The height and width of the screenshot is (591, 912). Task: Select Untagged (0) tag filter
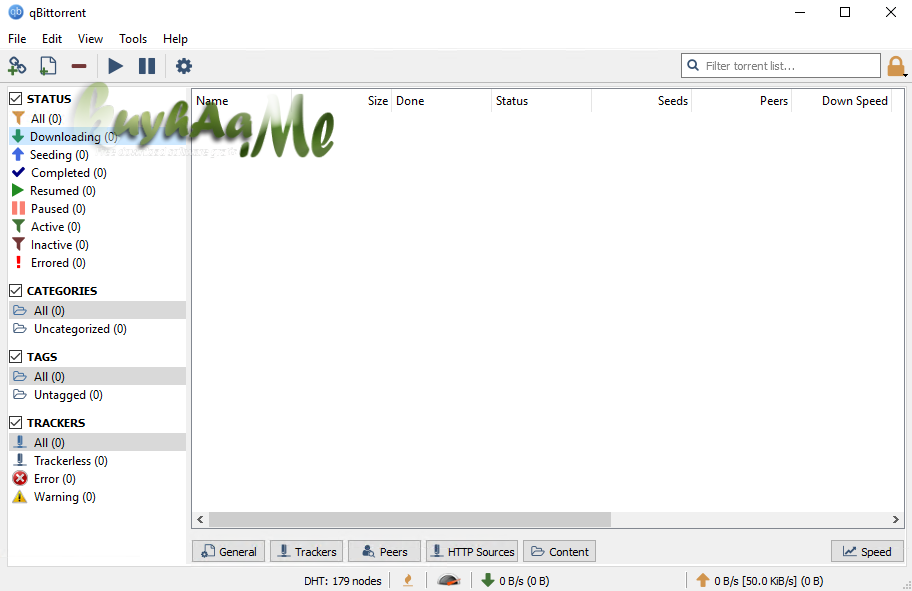coord(98,394)
